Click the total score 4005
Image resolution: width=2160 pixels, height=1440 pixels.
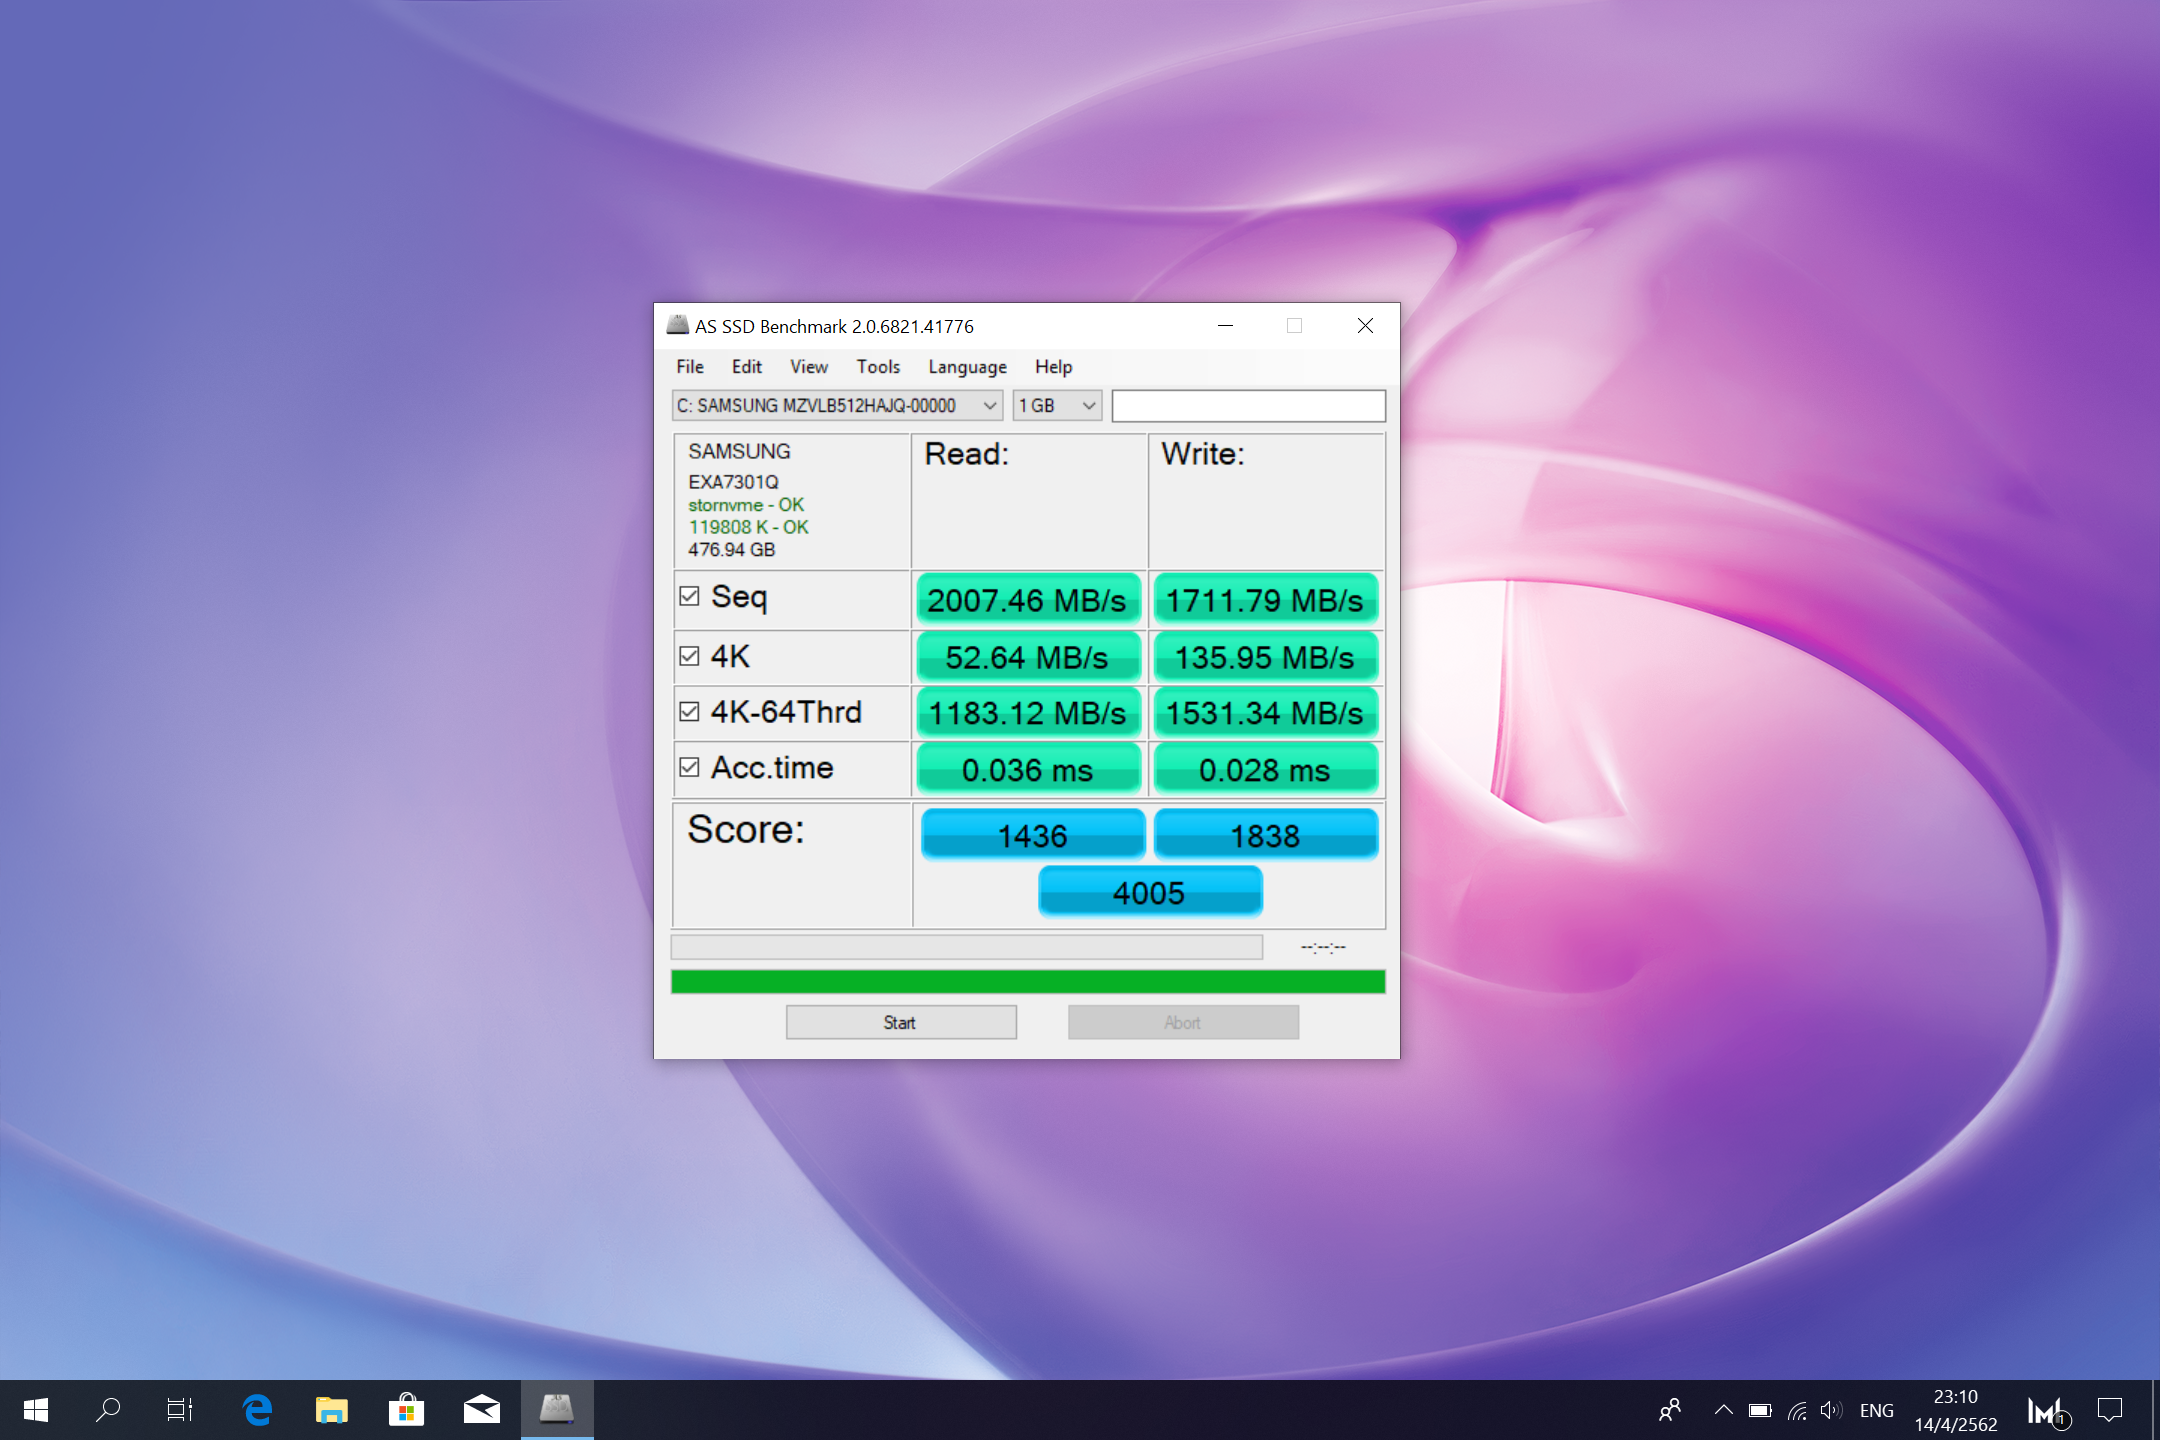(1150, 891)
